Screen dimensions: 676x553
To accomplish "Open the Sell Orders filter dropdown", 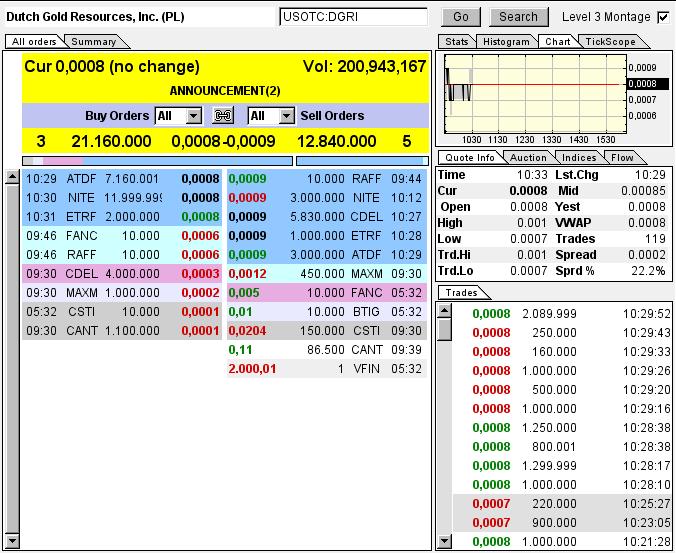I will 286,116.
